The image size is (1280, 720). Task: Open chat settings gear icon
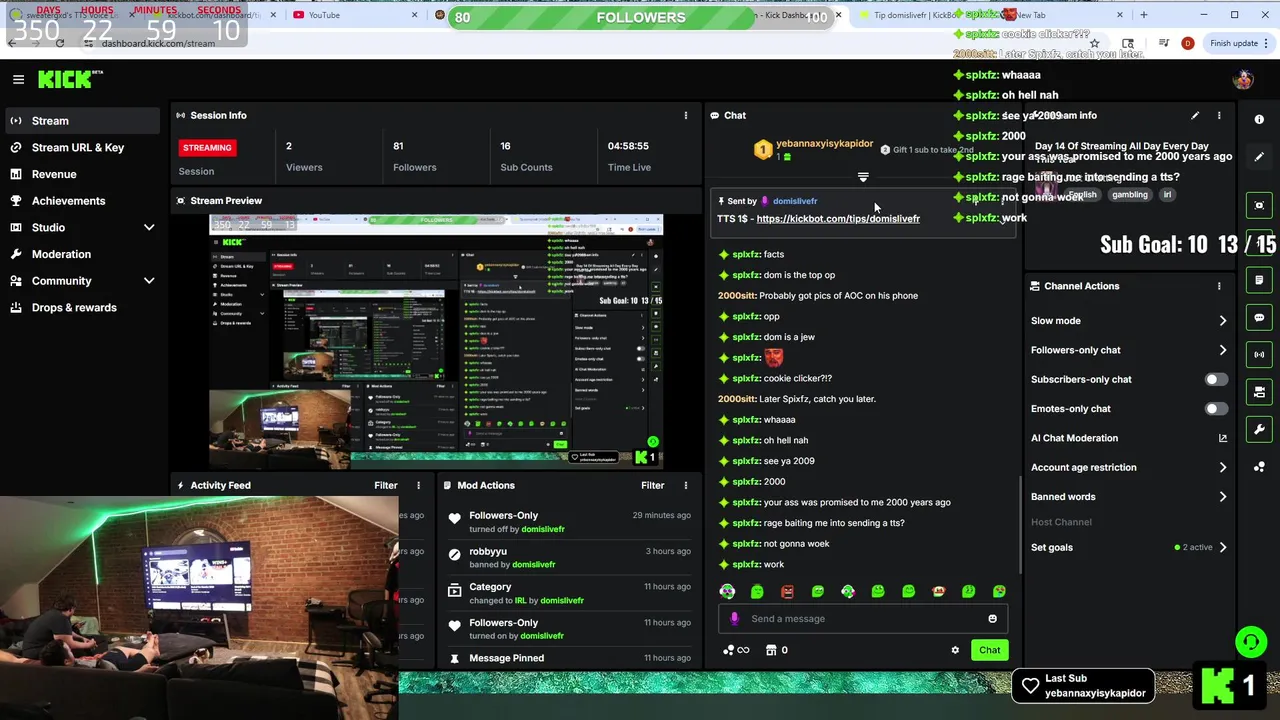tap(955, 650)
